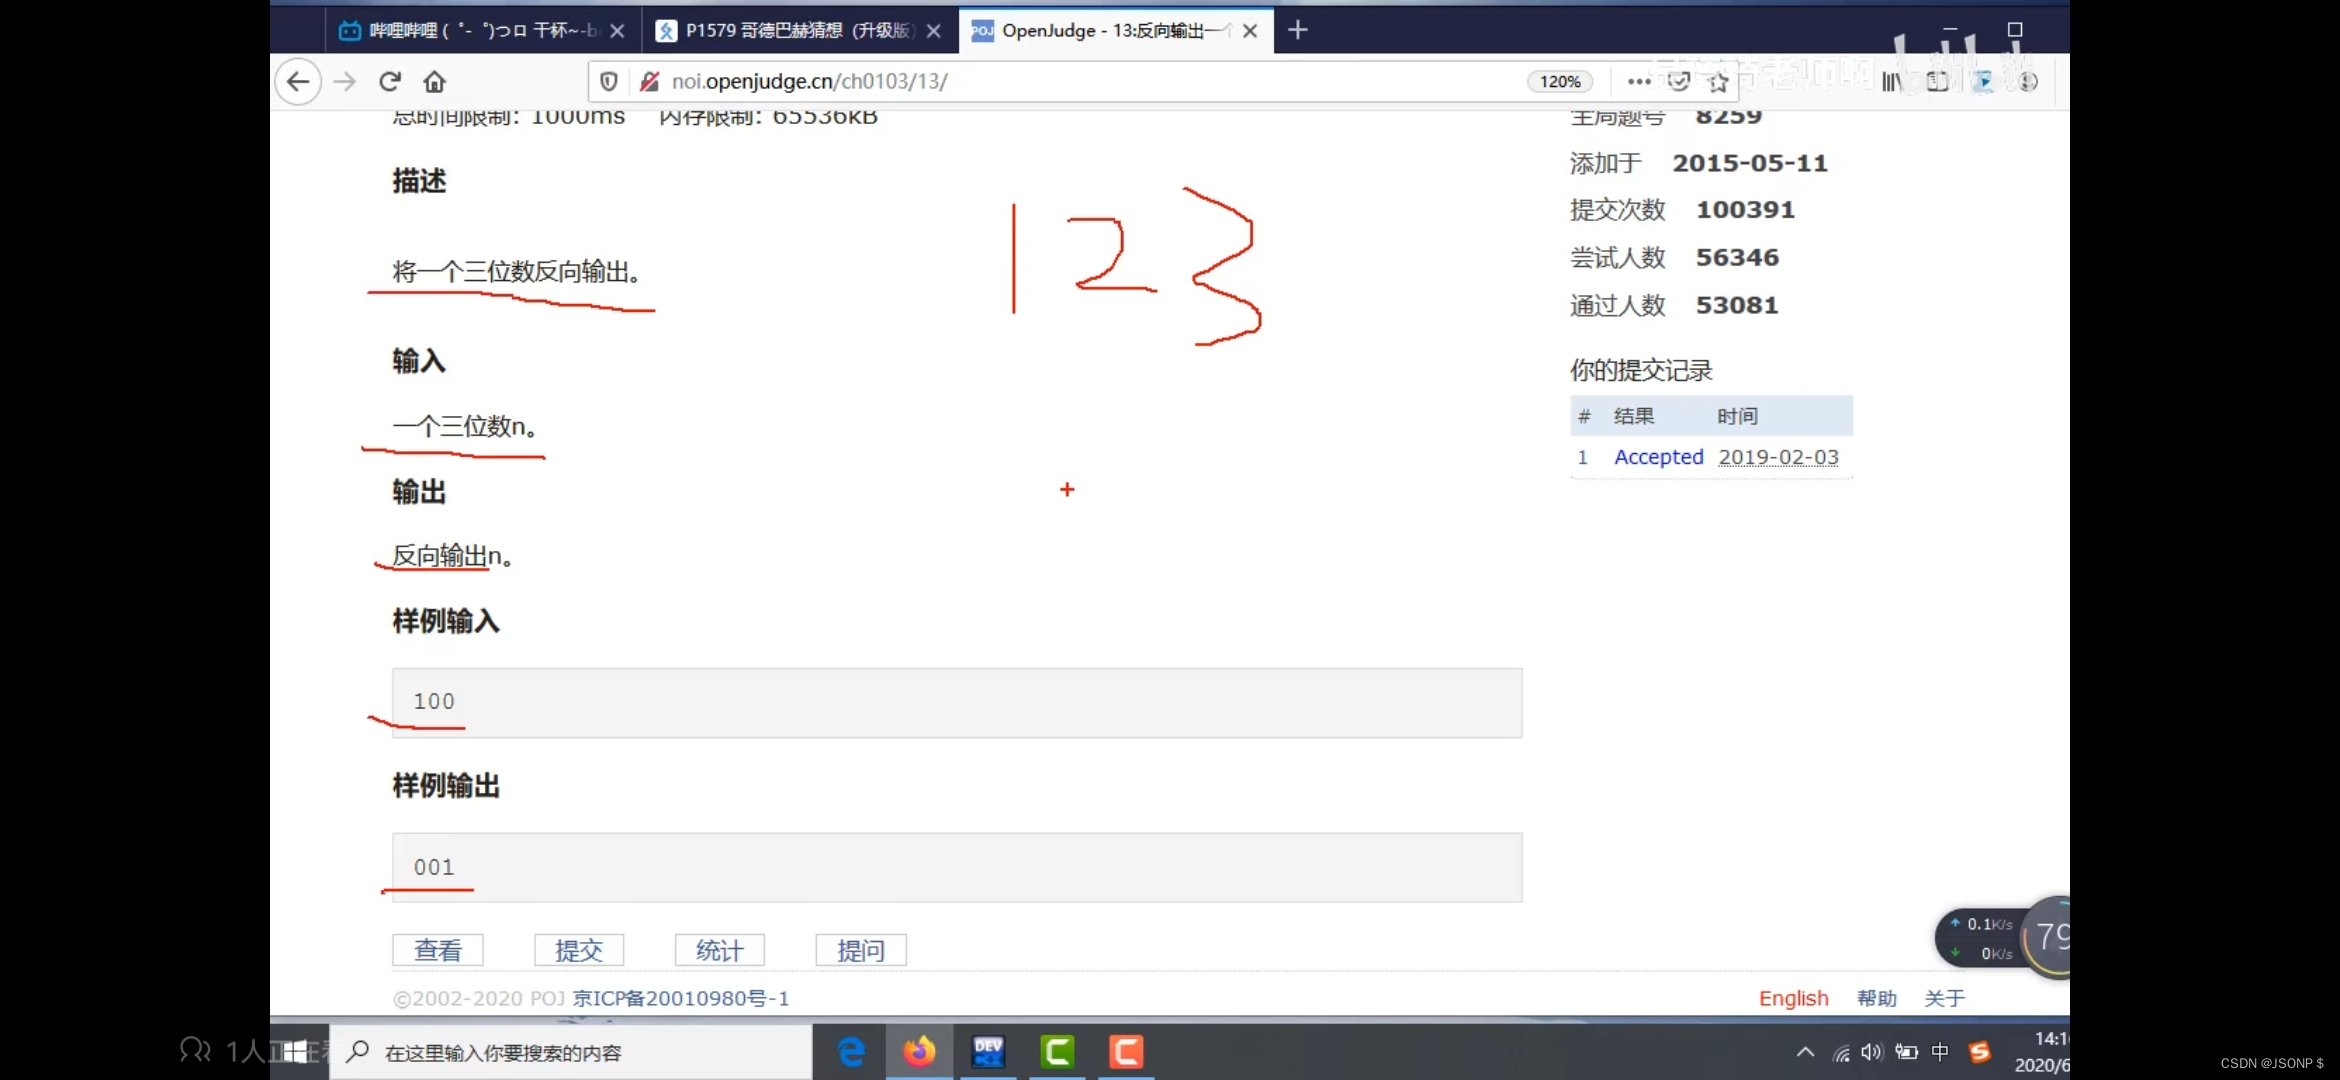Open a new browser tab
2340x1080 pixels.
click(x=1298, y=30)
